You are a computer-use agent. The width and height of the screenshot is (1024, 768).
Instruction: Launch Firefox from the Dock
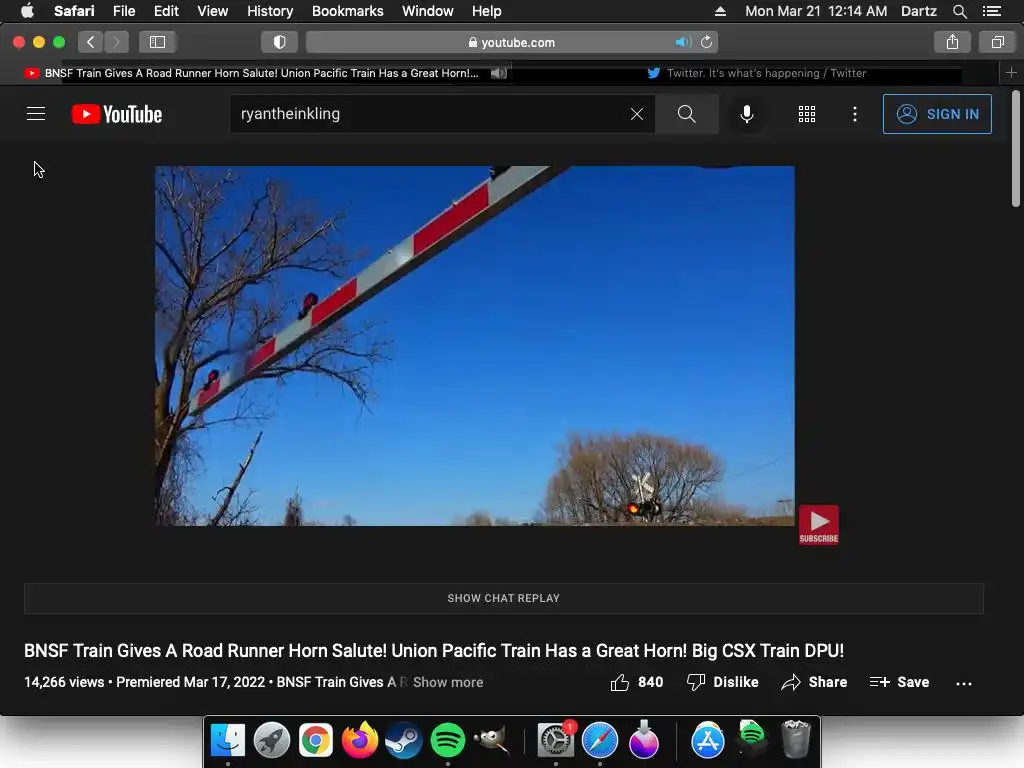pyautogui.click(x=360, y=740)
